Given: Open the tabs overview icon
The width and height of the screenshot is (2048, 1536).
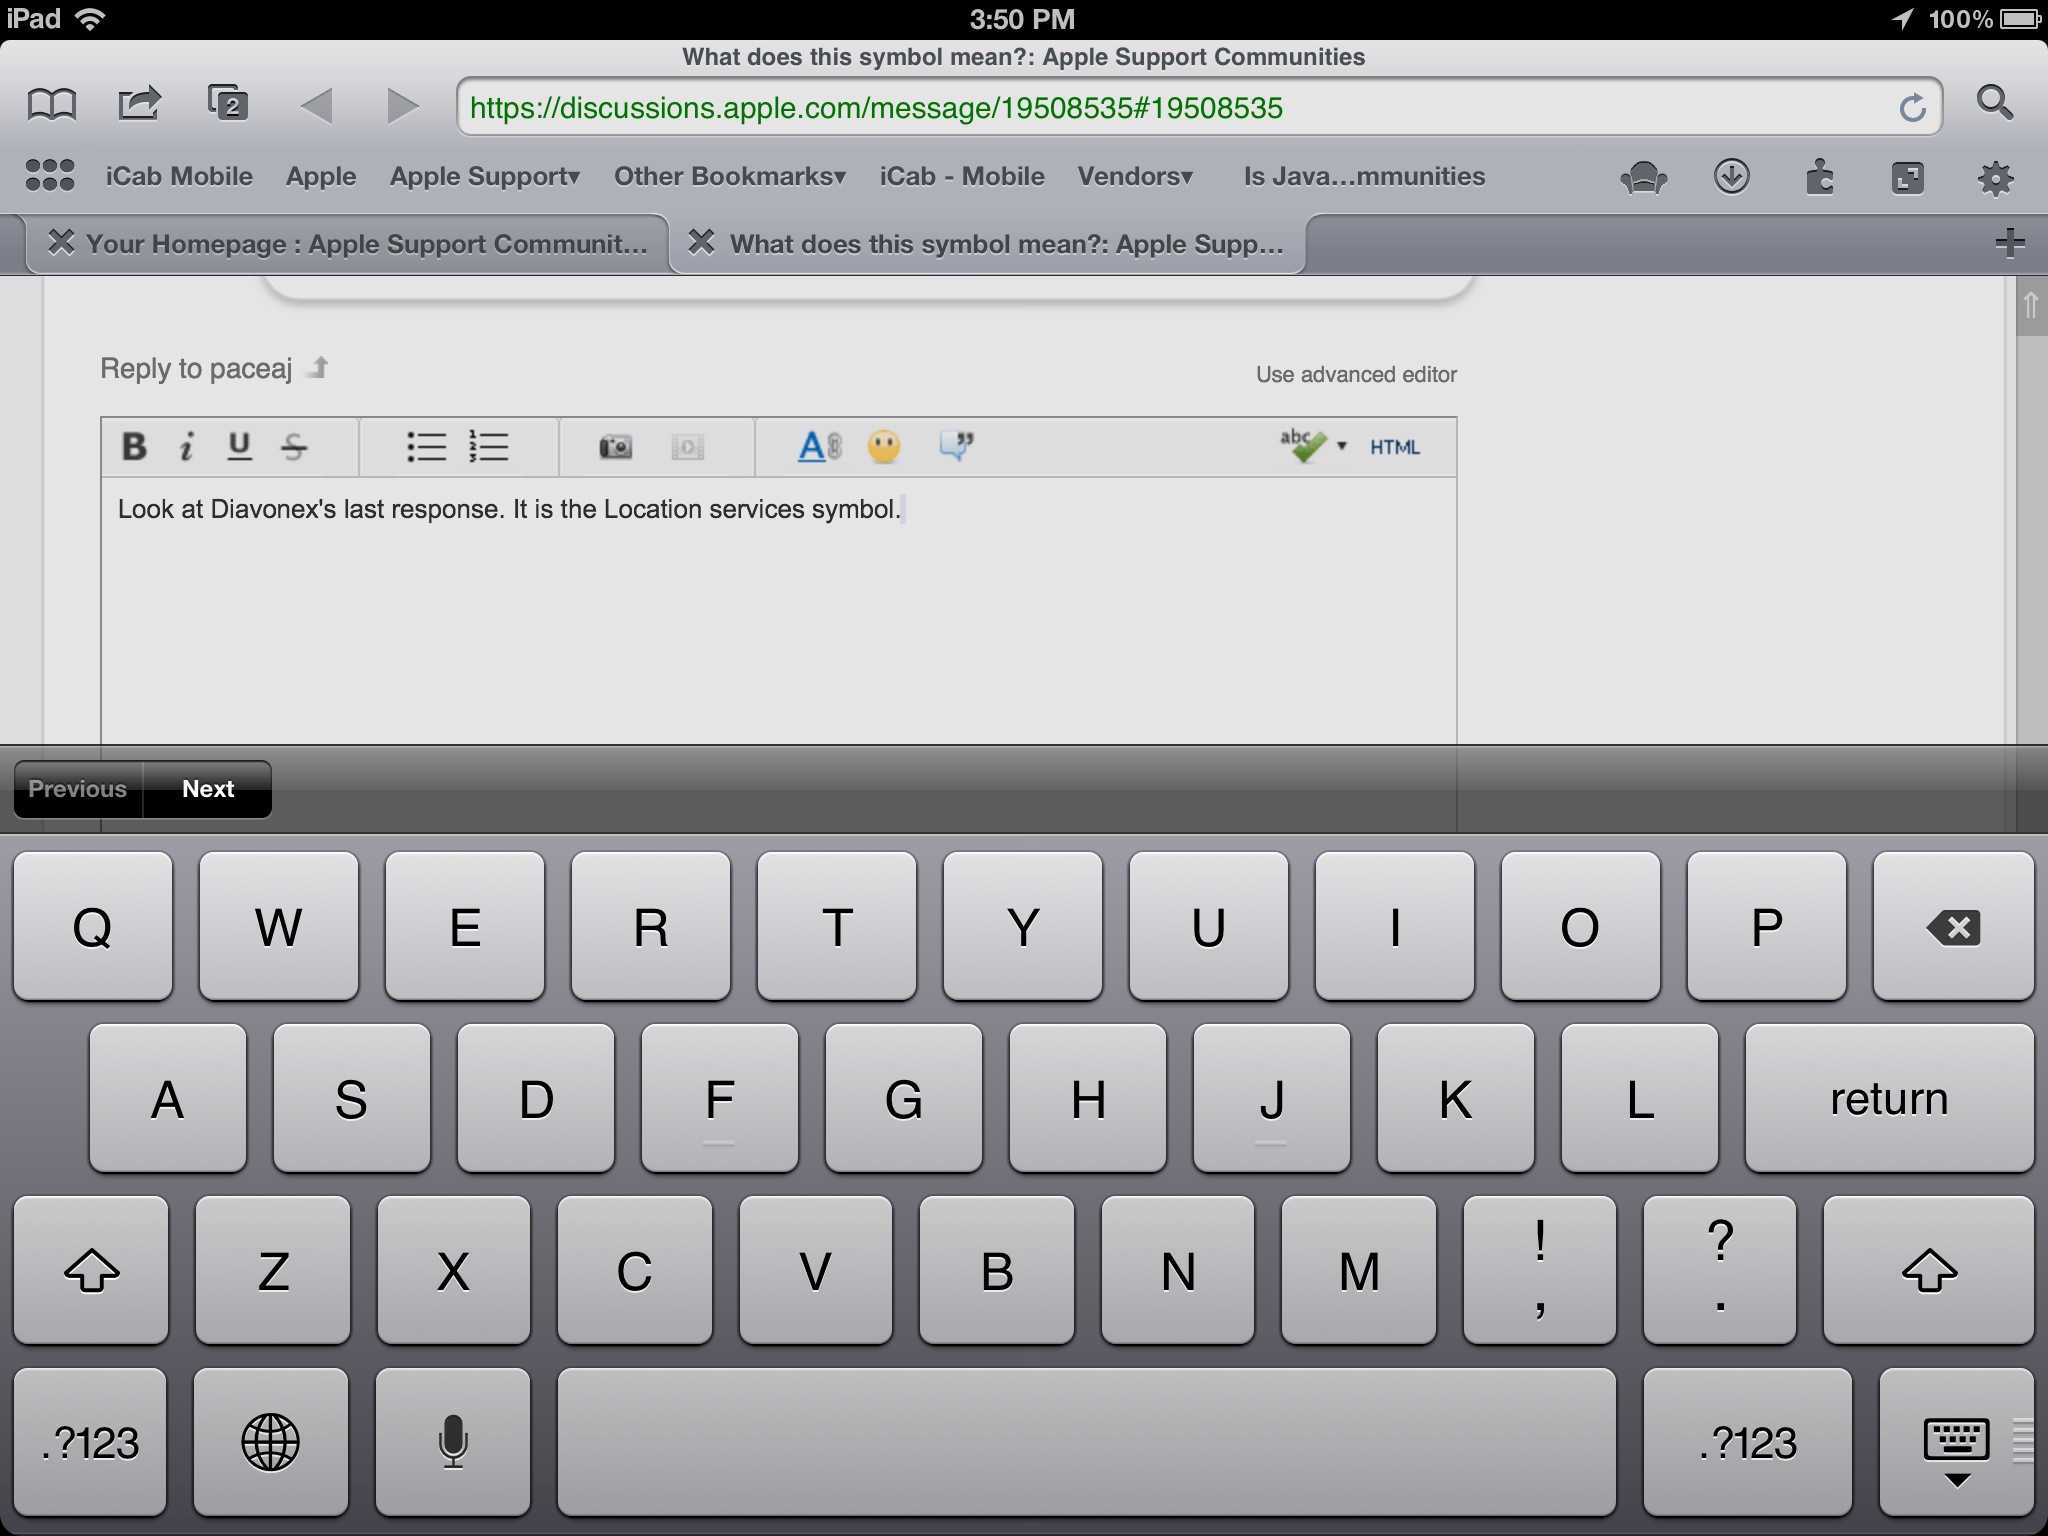Looking at the screenshot, I should click(x=228, y=103).
